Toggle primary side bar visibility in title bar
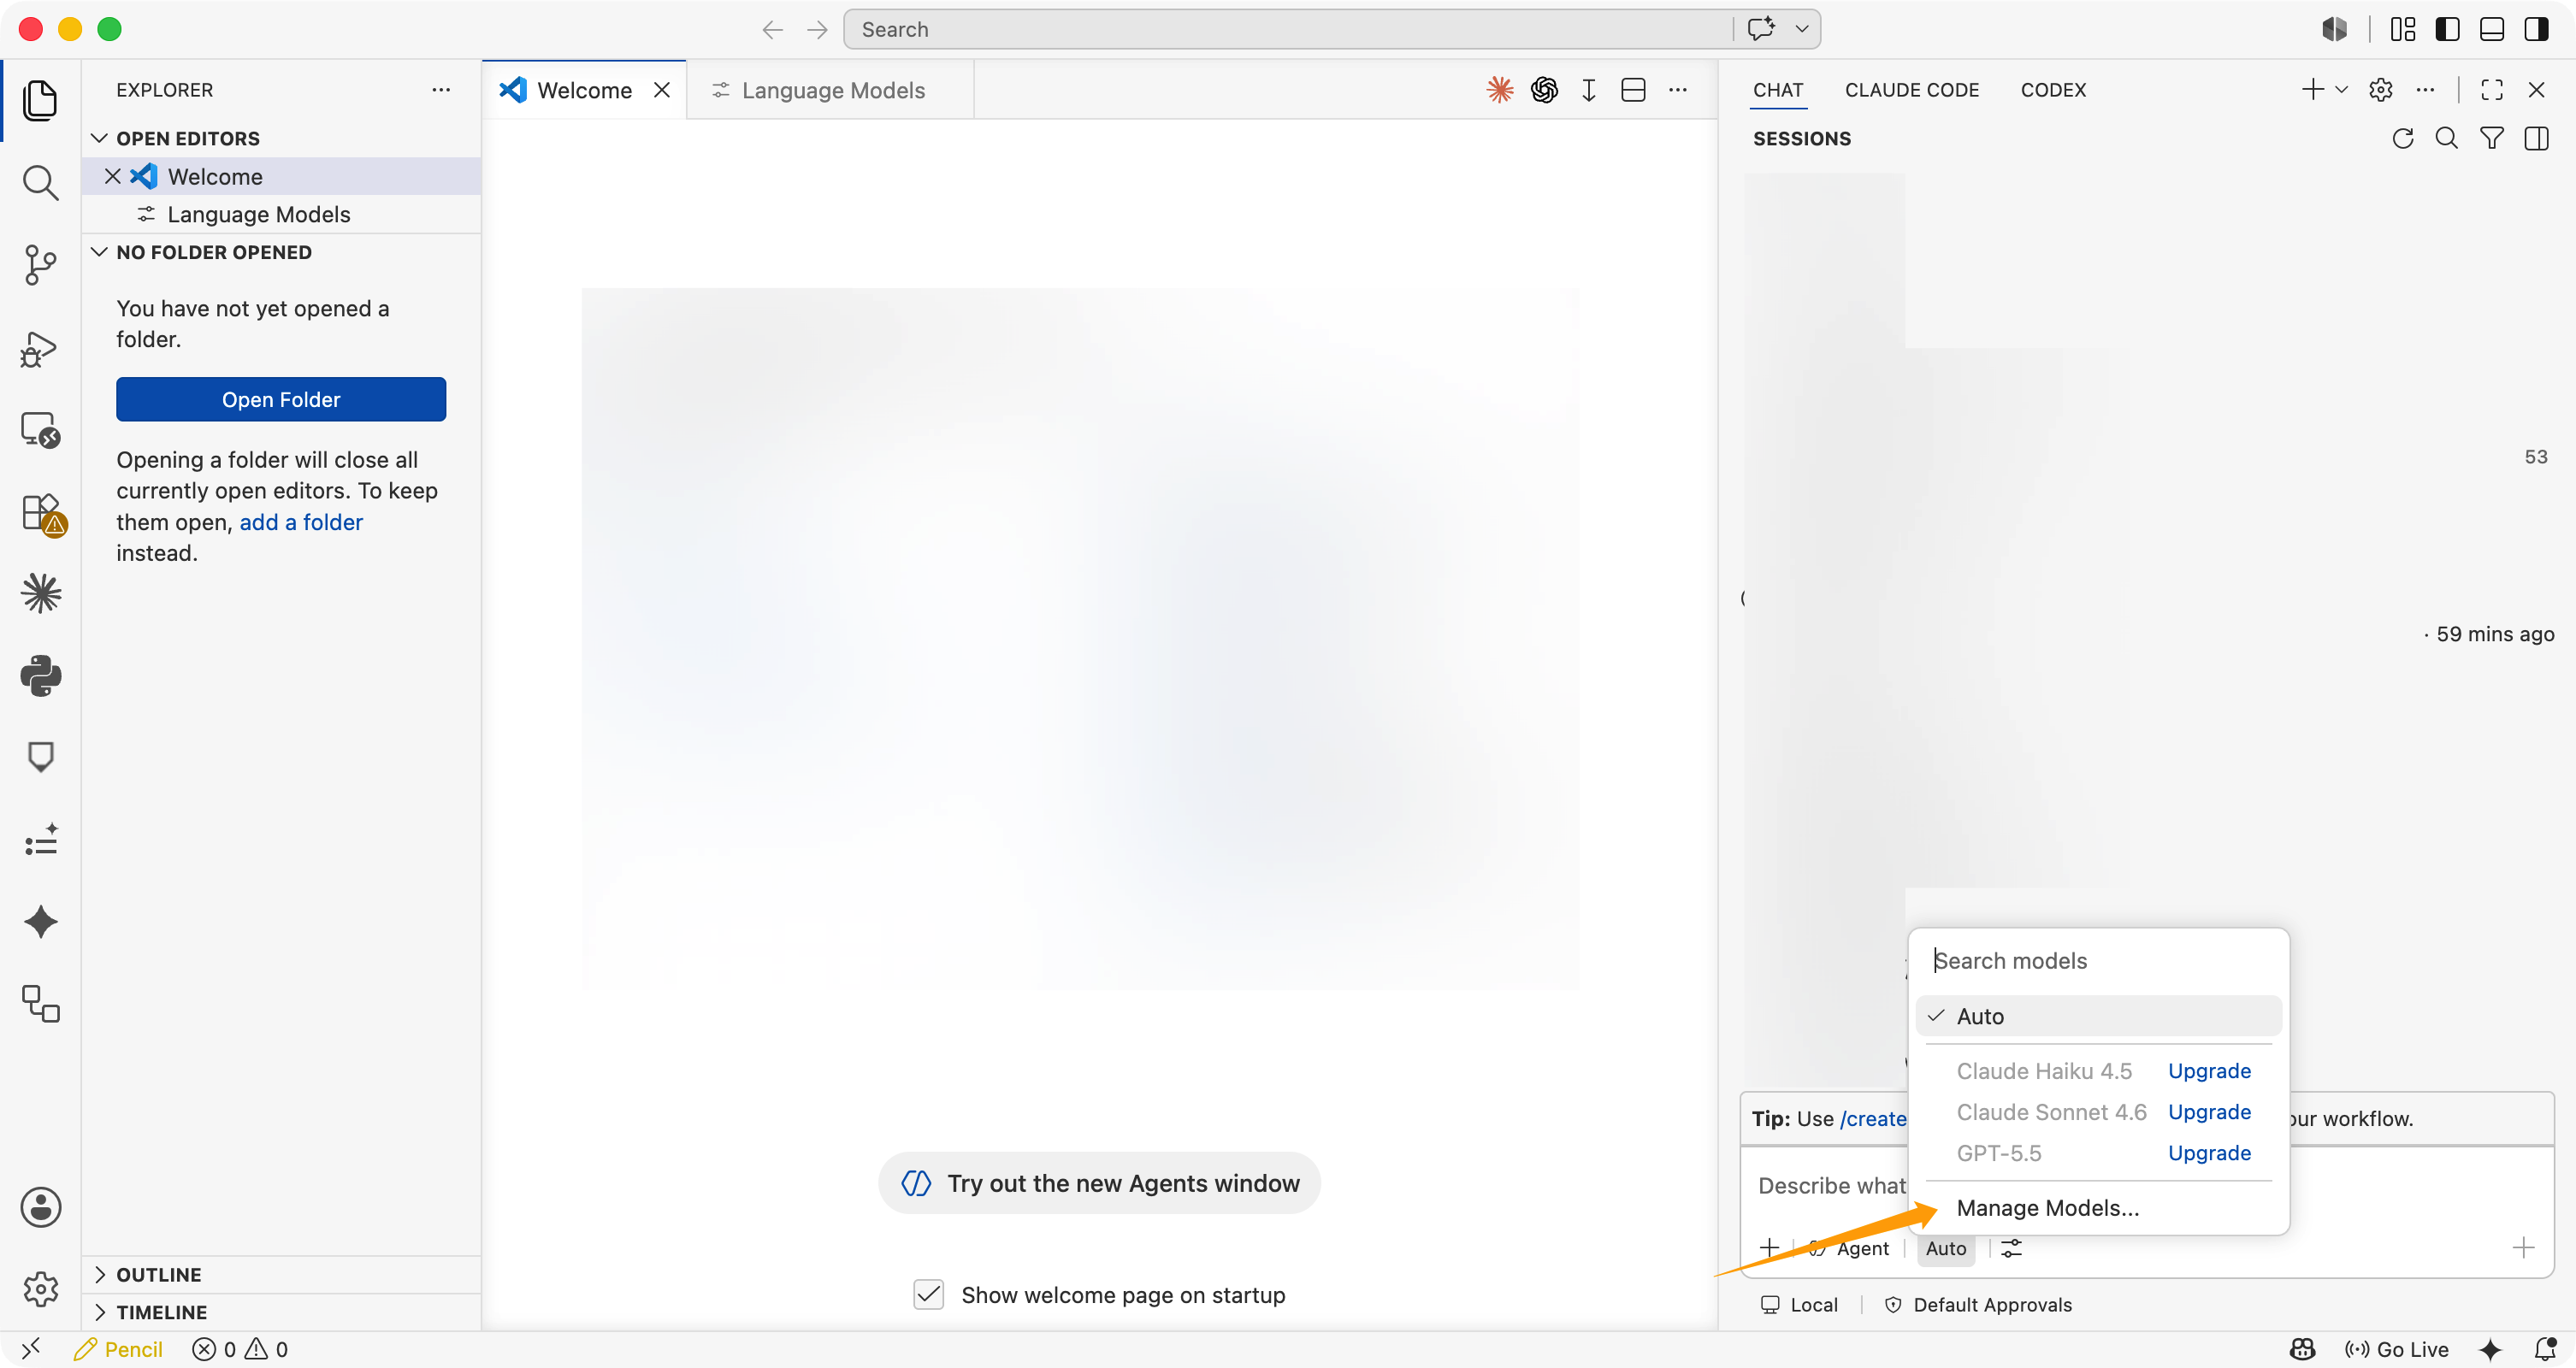Screen dimensions: 2576x1368 [2447, 29]
